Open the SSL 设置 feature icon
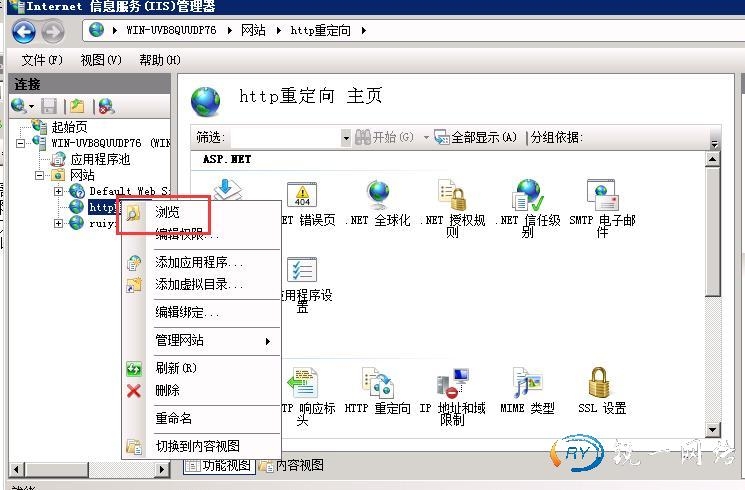The width and height of the screenshot is (745, 490). coord(601,390)
